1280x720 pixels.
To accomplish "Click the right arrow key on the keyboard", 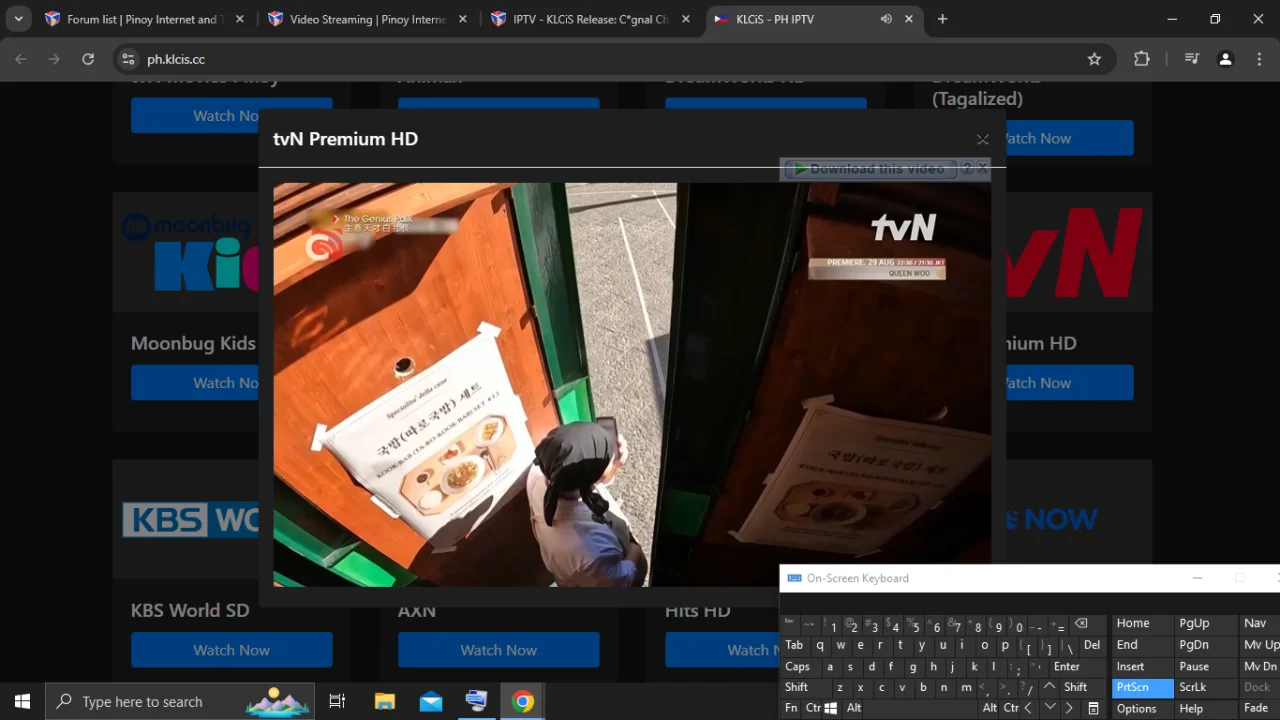I will [x=1069, y=708].
